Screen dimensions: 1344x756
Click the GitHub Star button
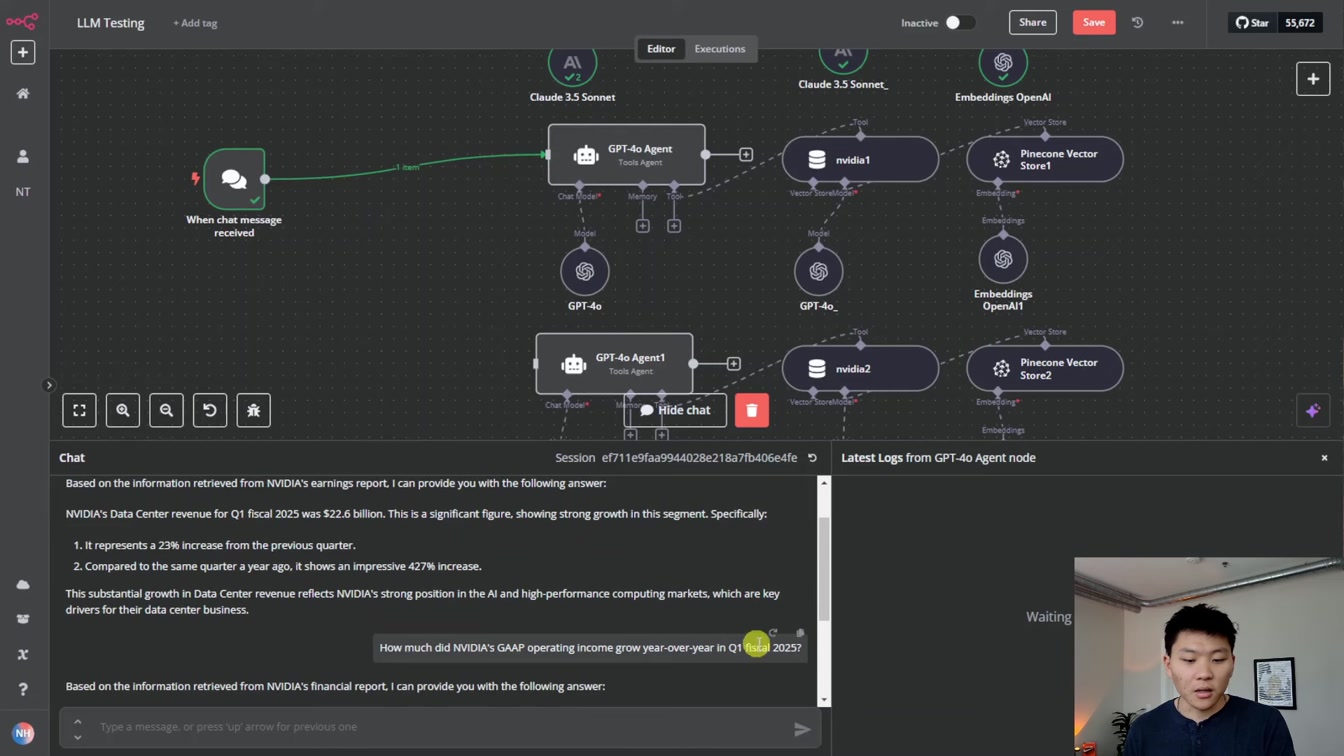tap(1252, 22)
